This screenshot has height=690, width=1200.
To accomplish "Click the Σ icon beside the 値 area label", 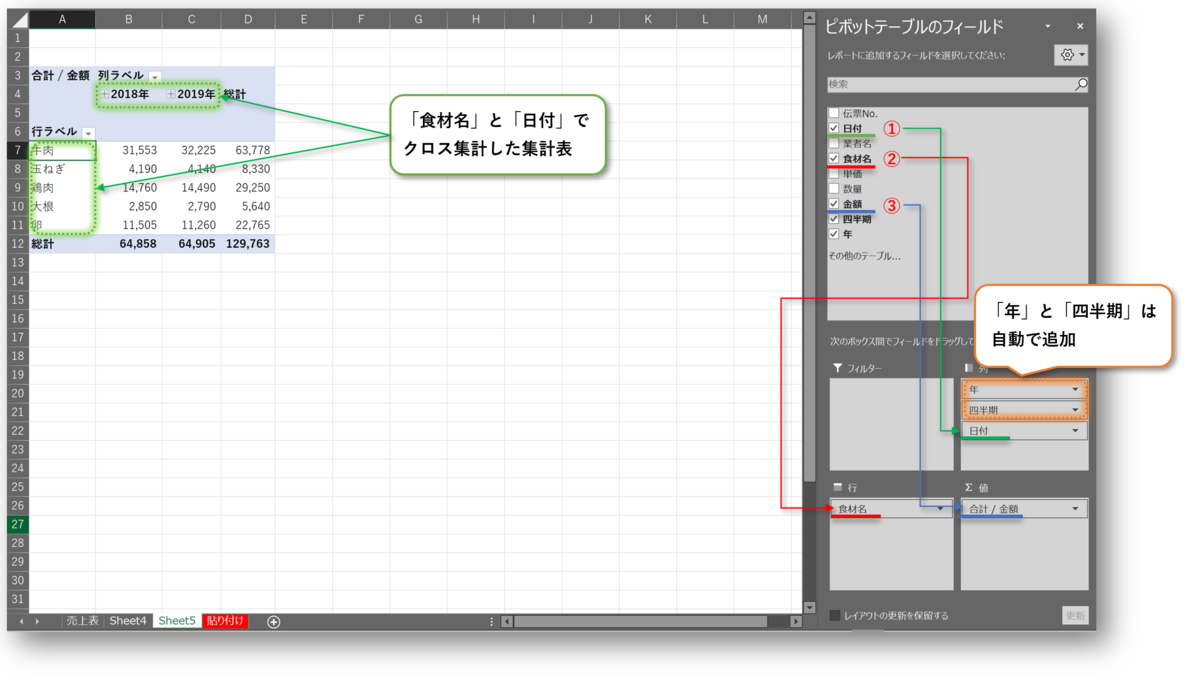I will [x=968, y=486].
